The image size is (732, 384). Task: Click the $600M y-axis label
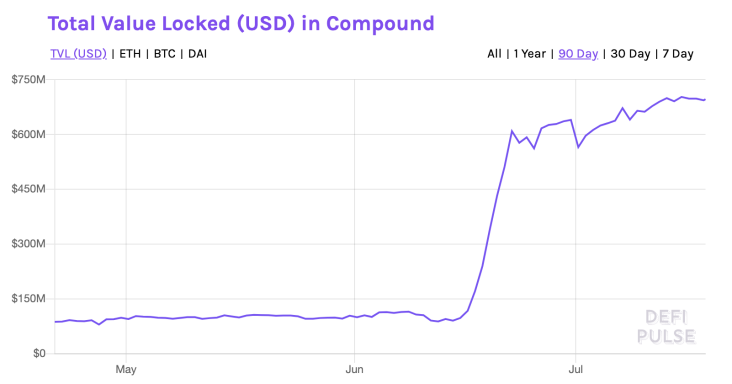pyautogui.click(x=28, y=134)
